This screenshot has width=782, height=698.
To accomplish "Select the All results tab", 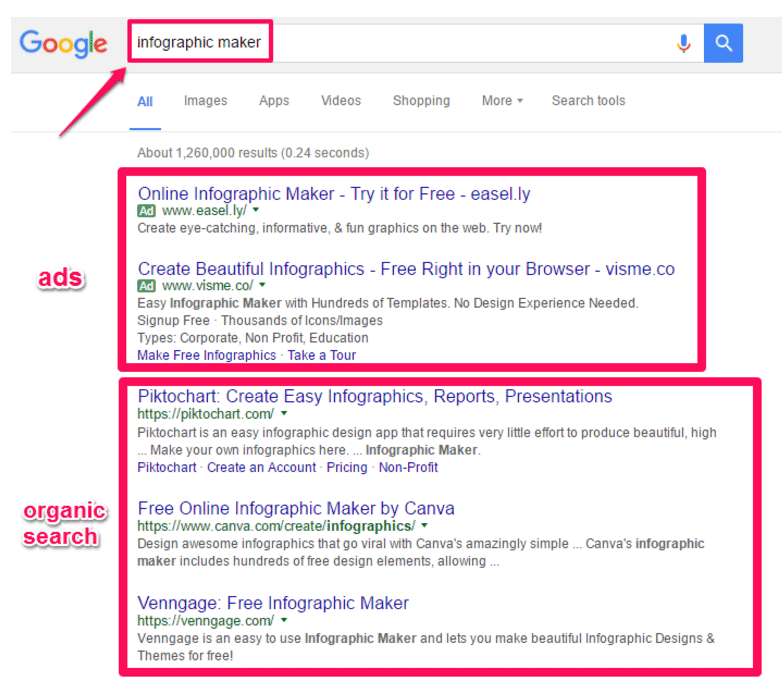I will click(145, 101).
